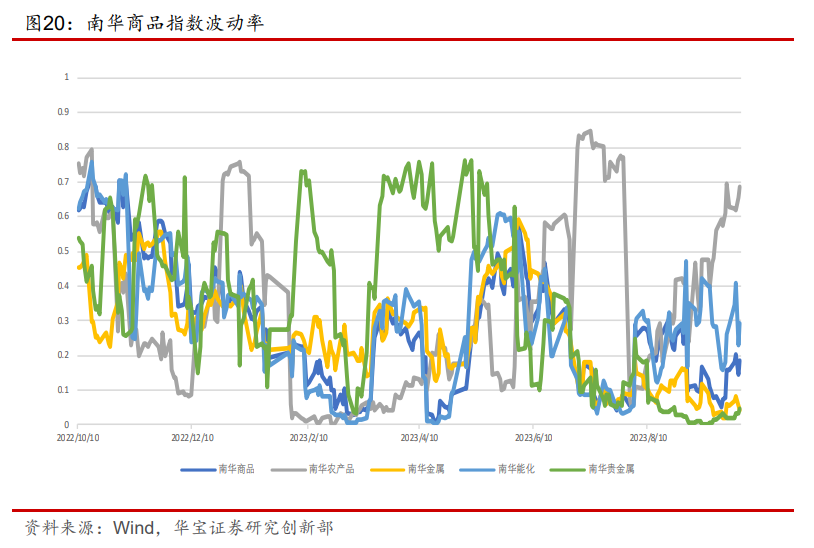Select the gray 南华农产品 legend swatch

click(x=288, y=470)
